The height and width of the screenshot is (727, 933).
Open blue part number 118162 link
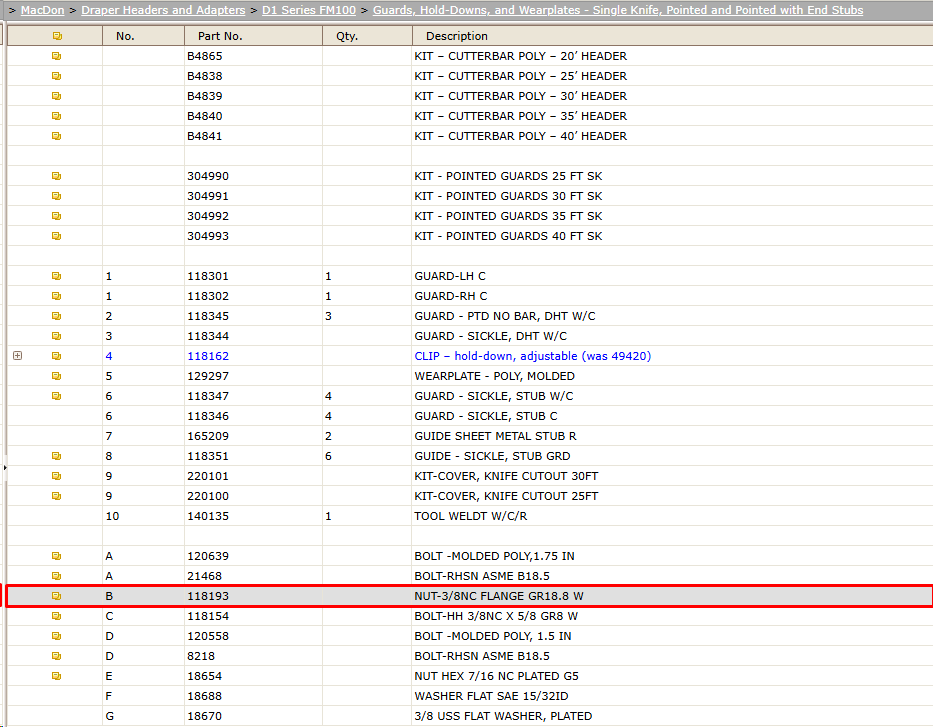[x=208, y=356]
